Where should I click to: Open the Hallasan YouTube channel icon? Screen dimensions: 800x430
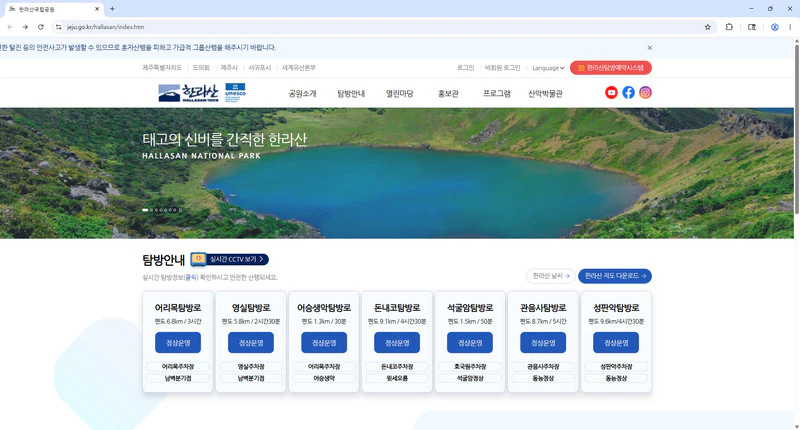611,92
